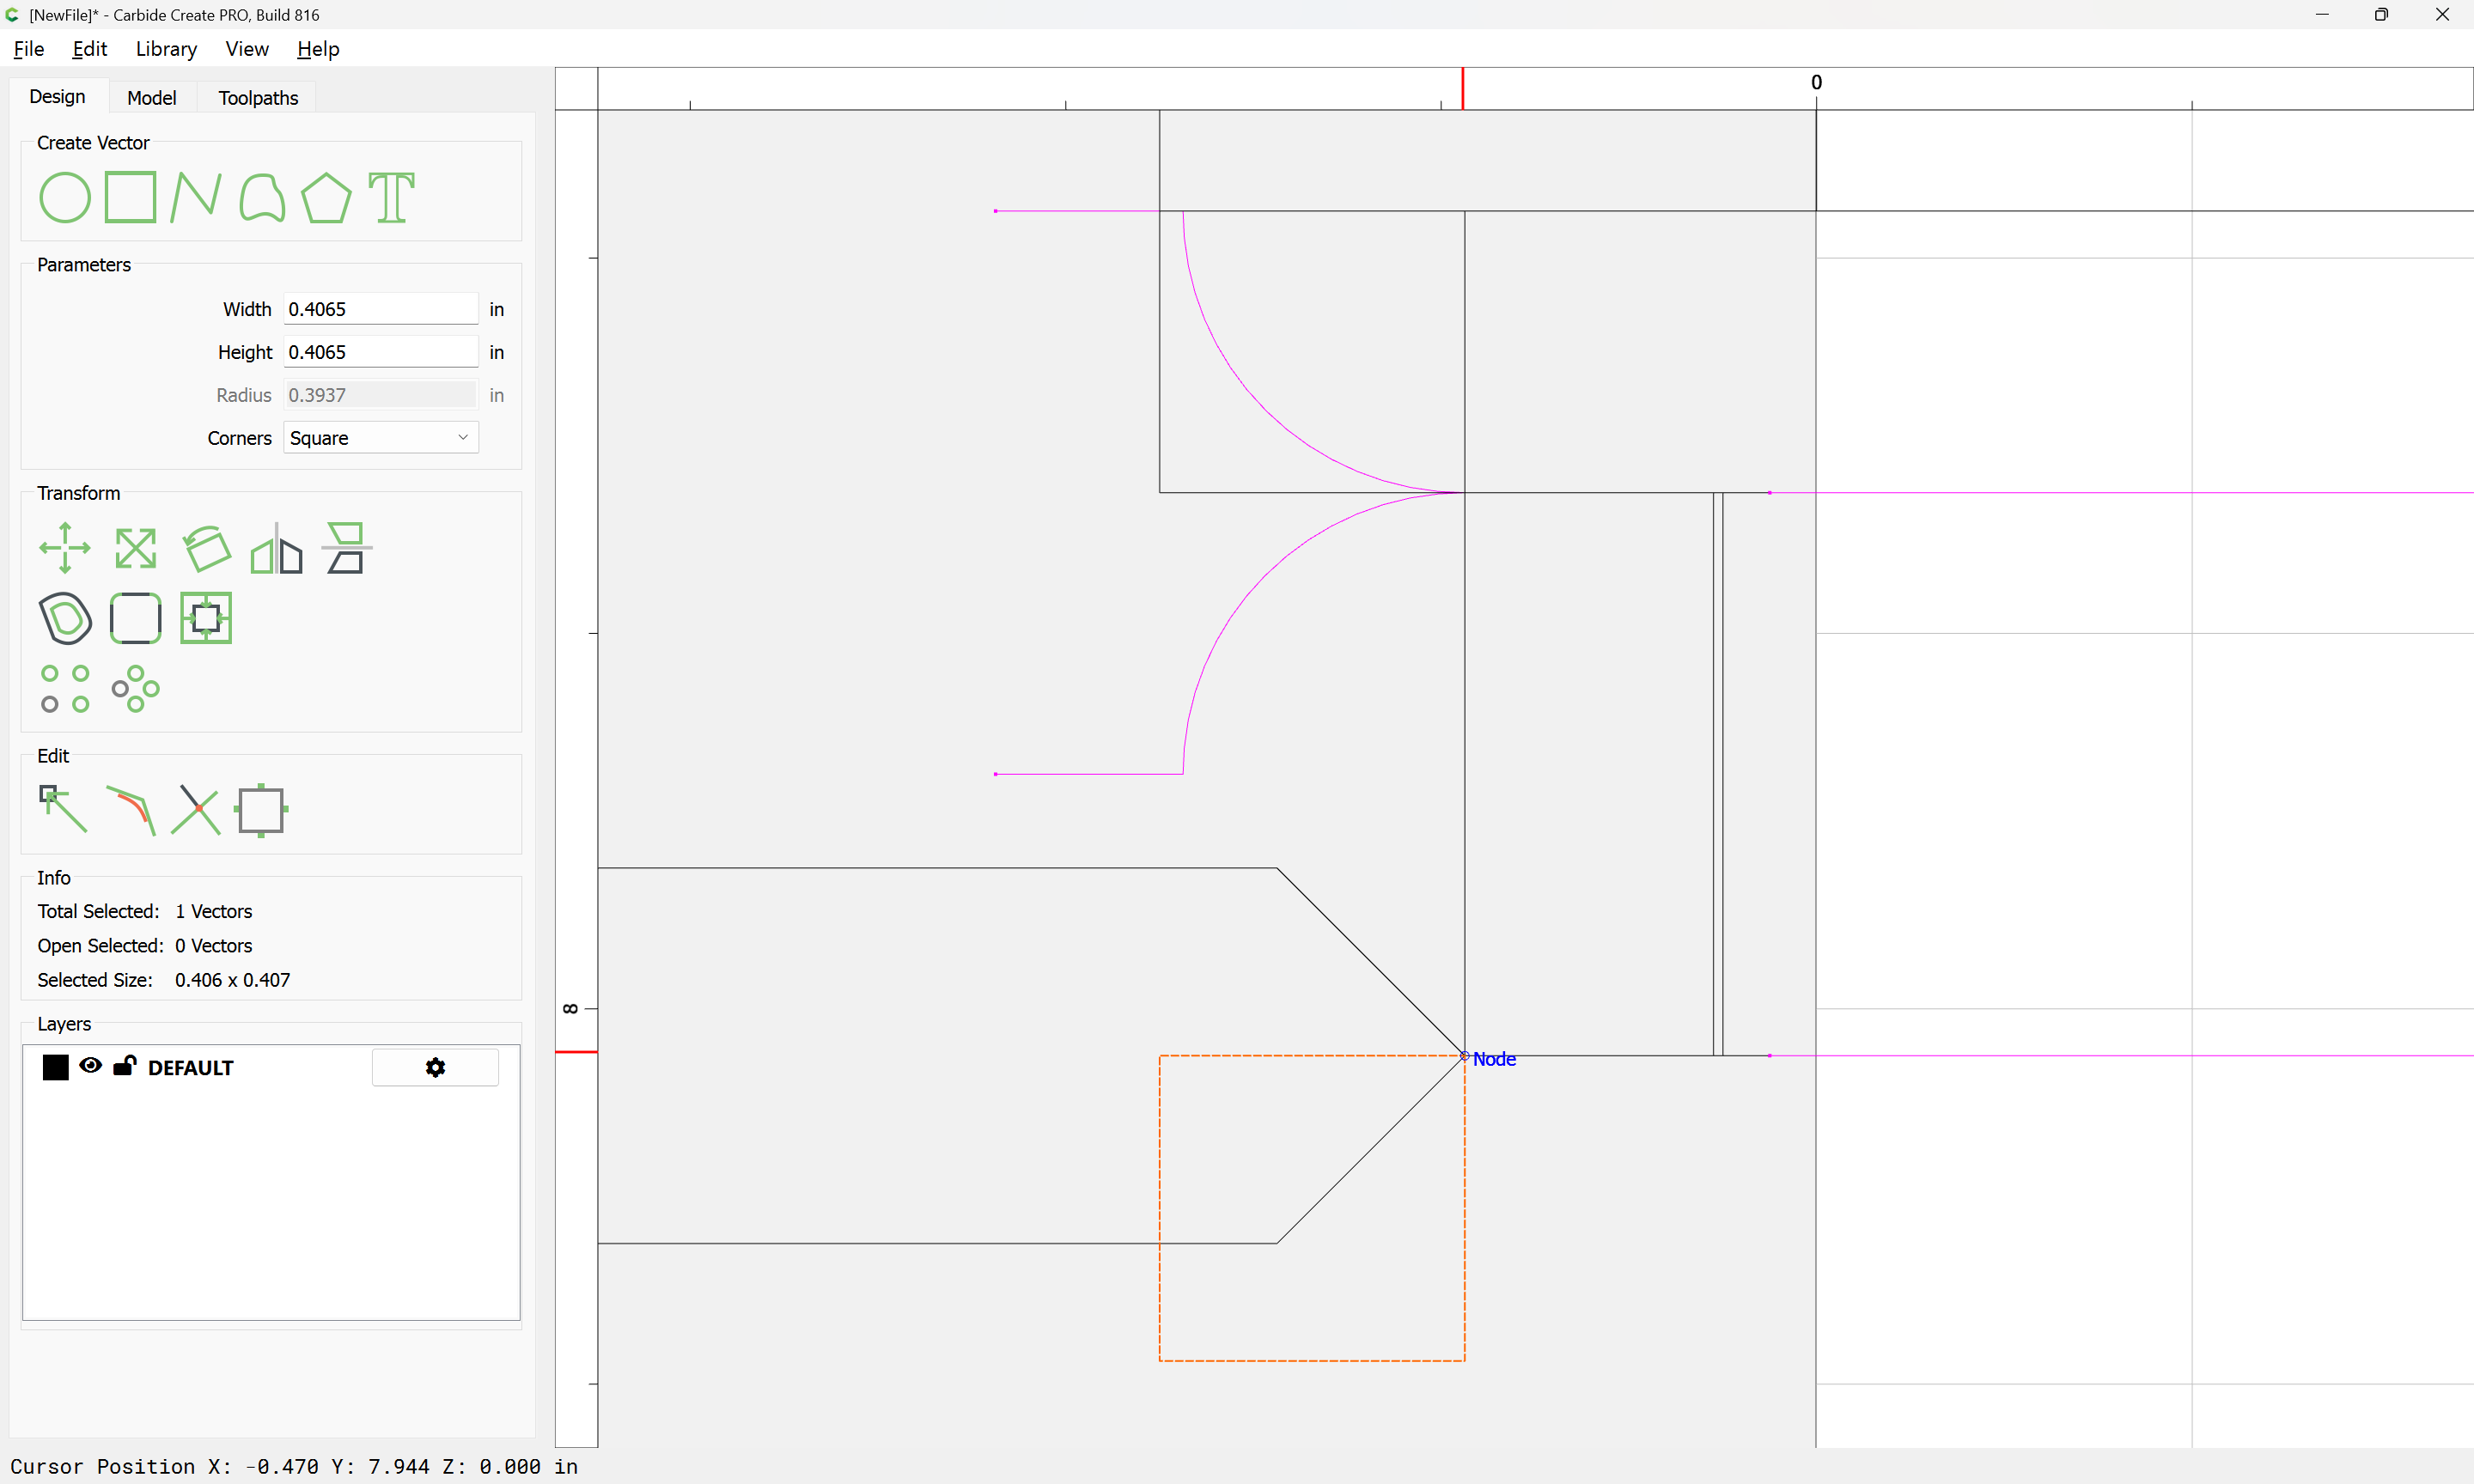Activate the Mirror transform tool
This screenshot has width=2474, height=1484.
[276, 548]
